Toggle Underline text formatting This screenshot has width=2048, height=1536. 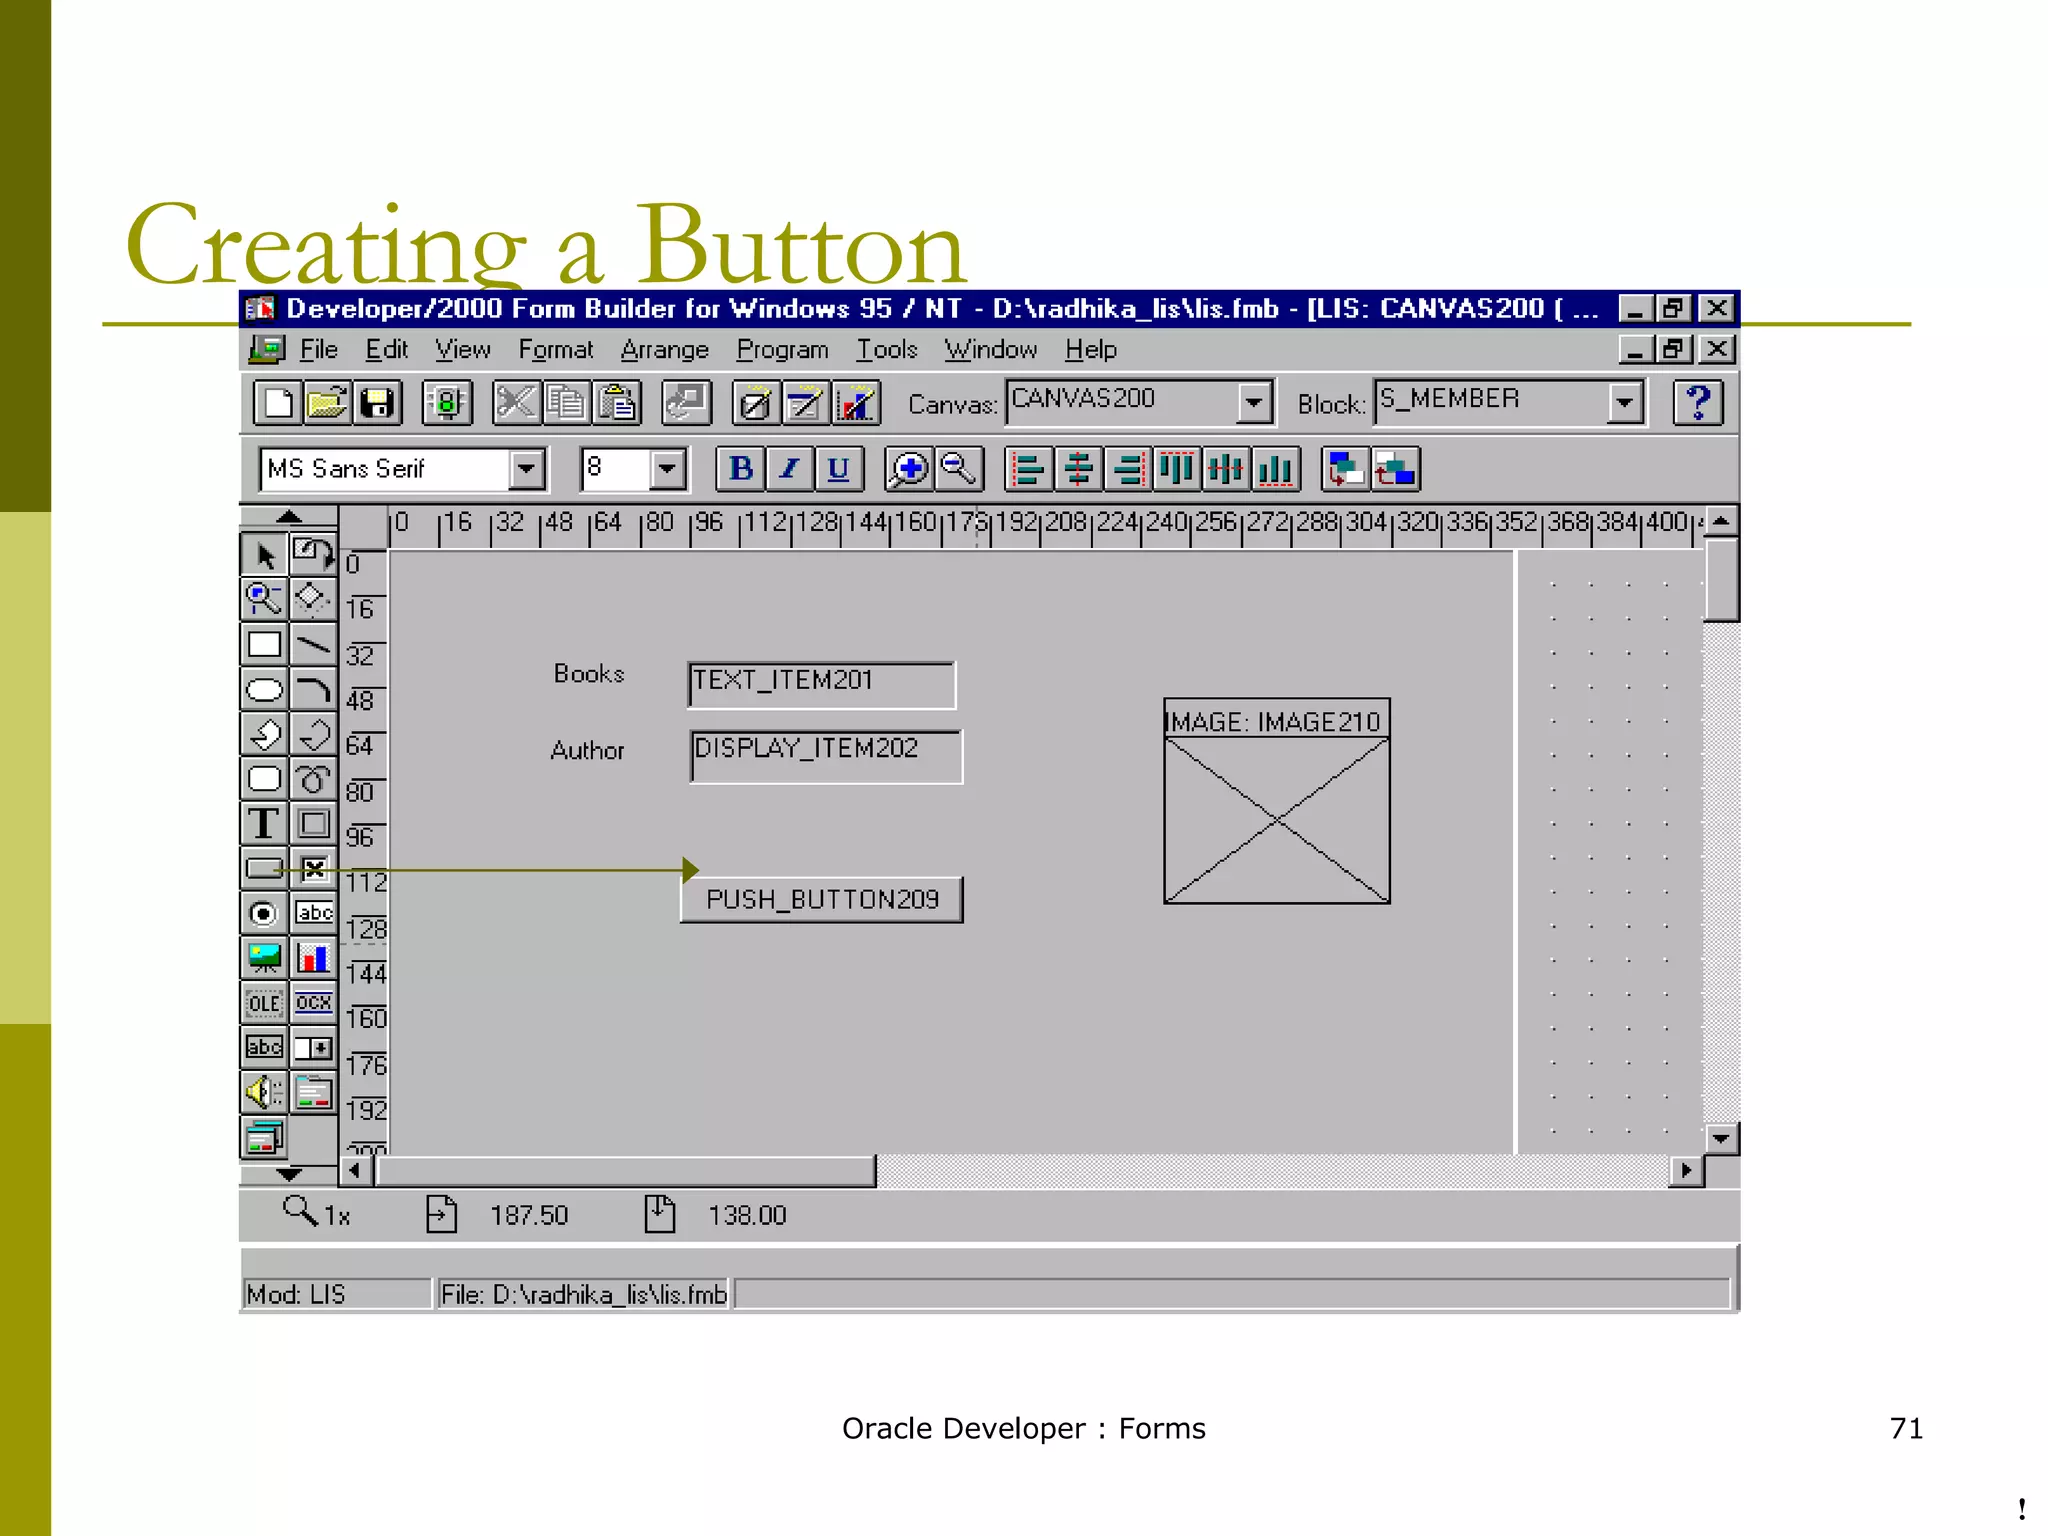[839, 469]
